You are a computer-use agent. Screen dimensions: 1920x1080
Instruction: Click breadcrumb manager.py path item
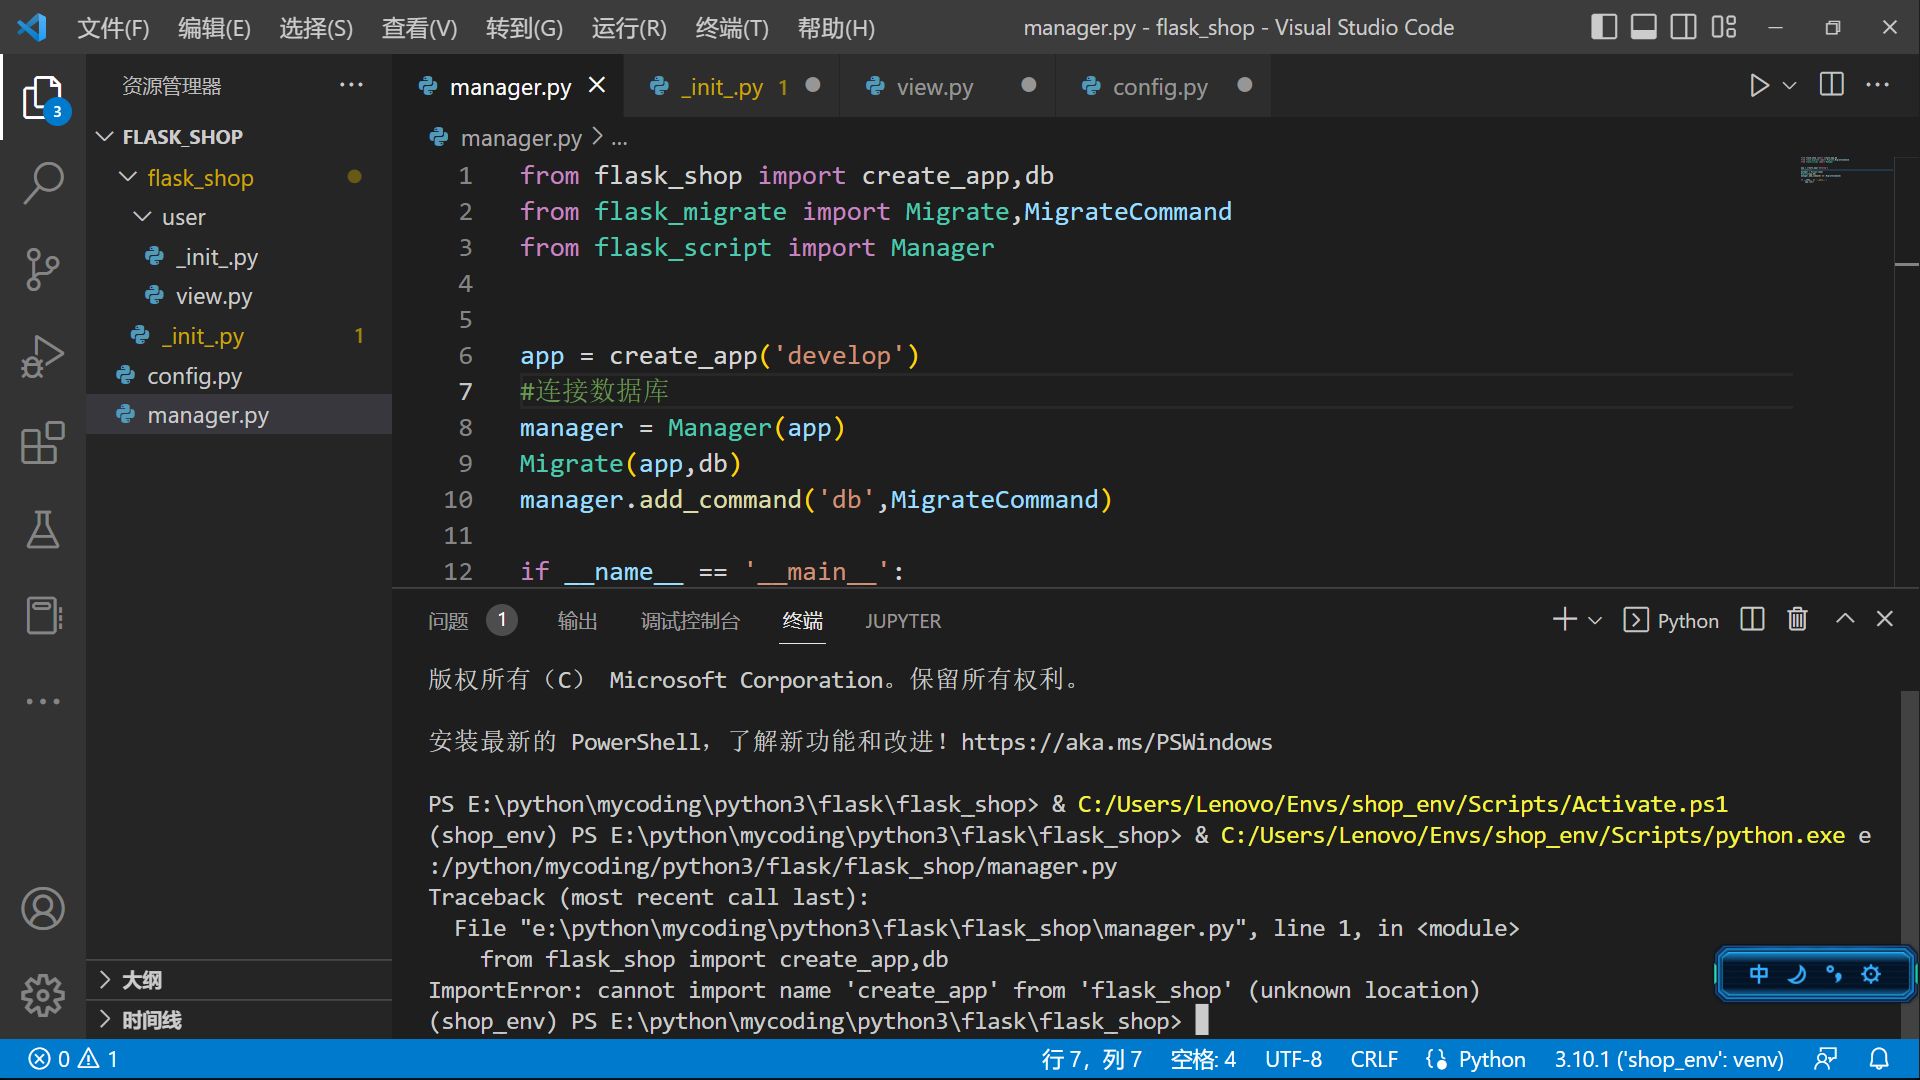[x=520, y=138]
